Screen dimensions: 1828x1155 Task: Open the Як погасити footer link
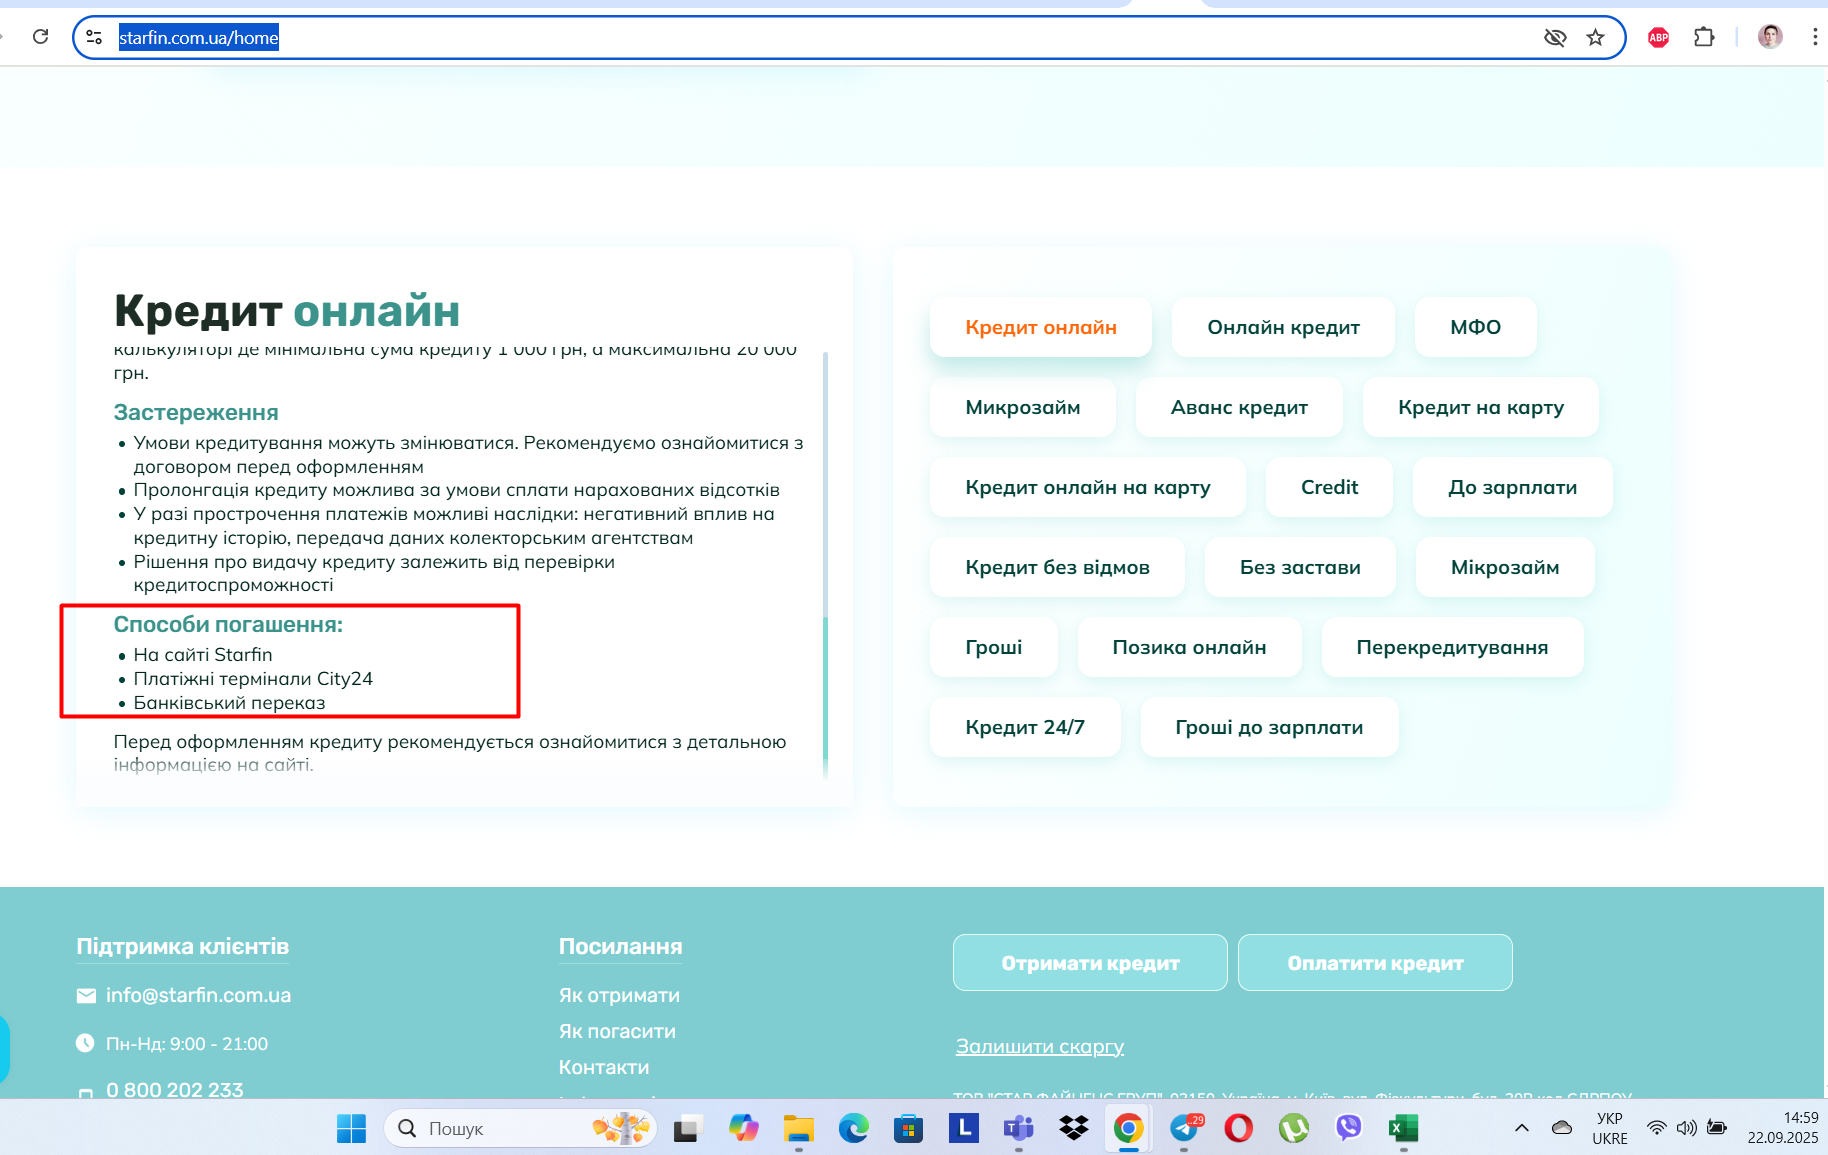click(x=617, y=1031)
